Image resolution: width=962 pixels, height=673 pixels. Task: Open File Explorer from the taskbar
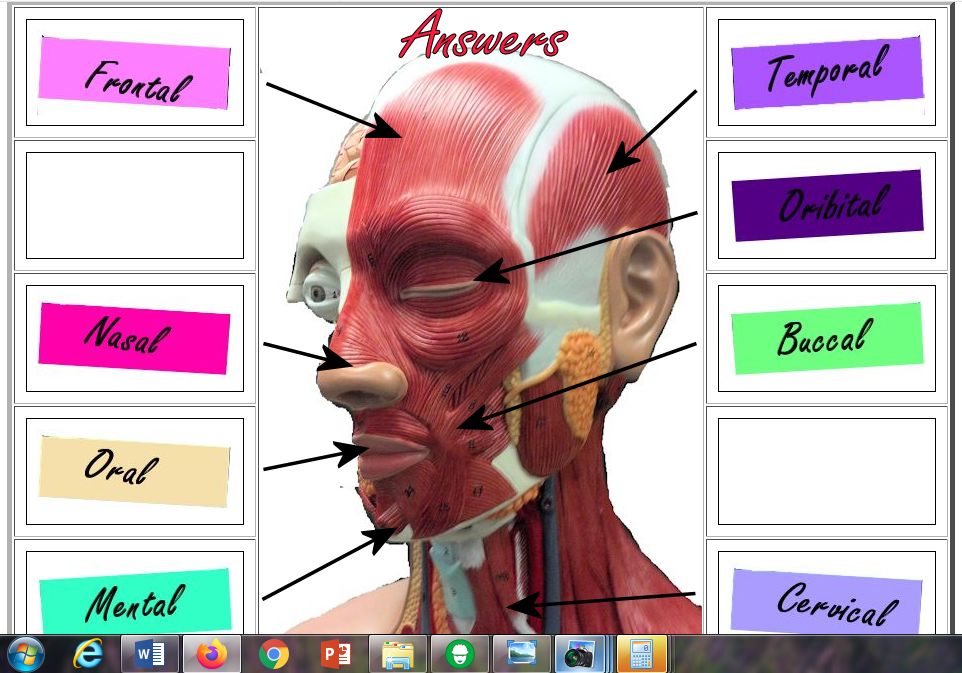(398, 655)
